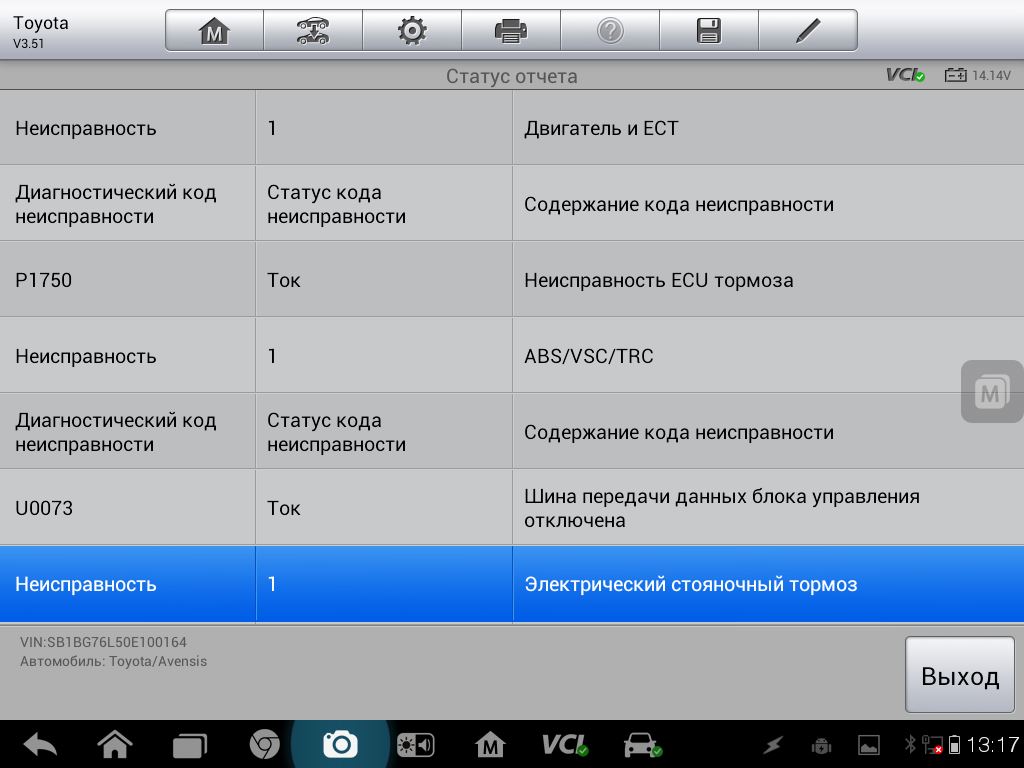Open help question mark icon

click(x=610, y=31)
